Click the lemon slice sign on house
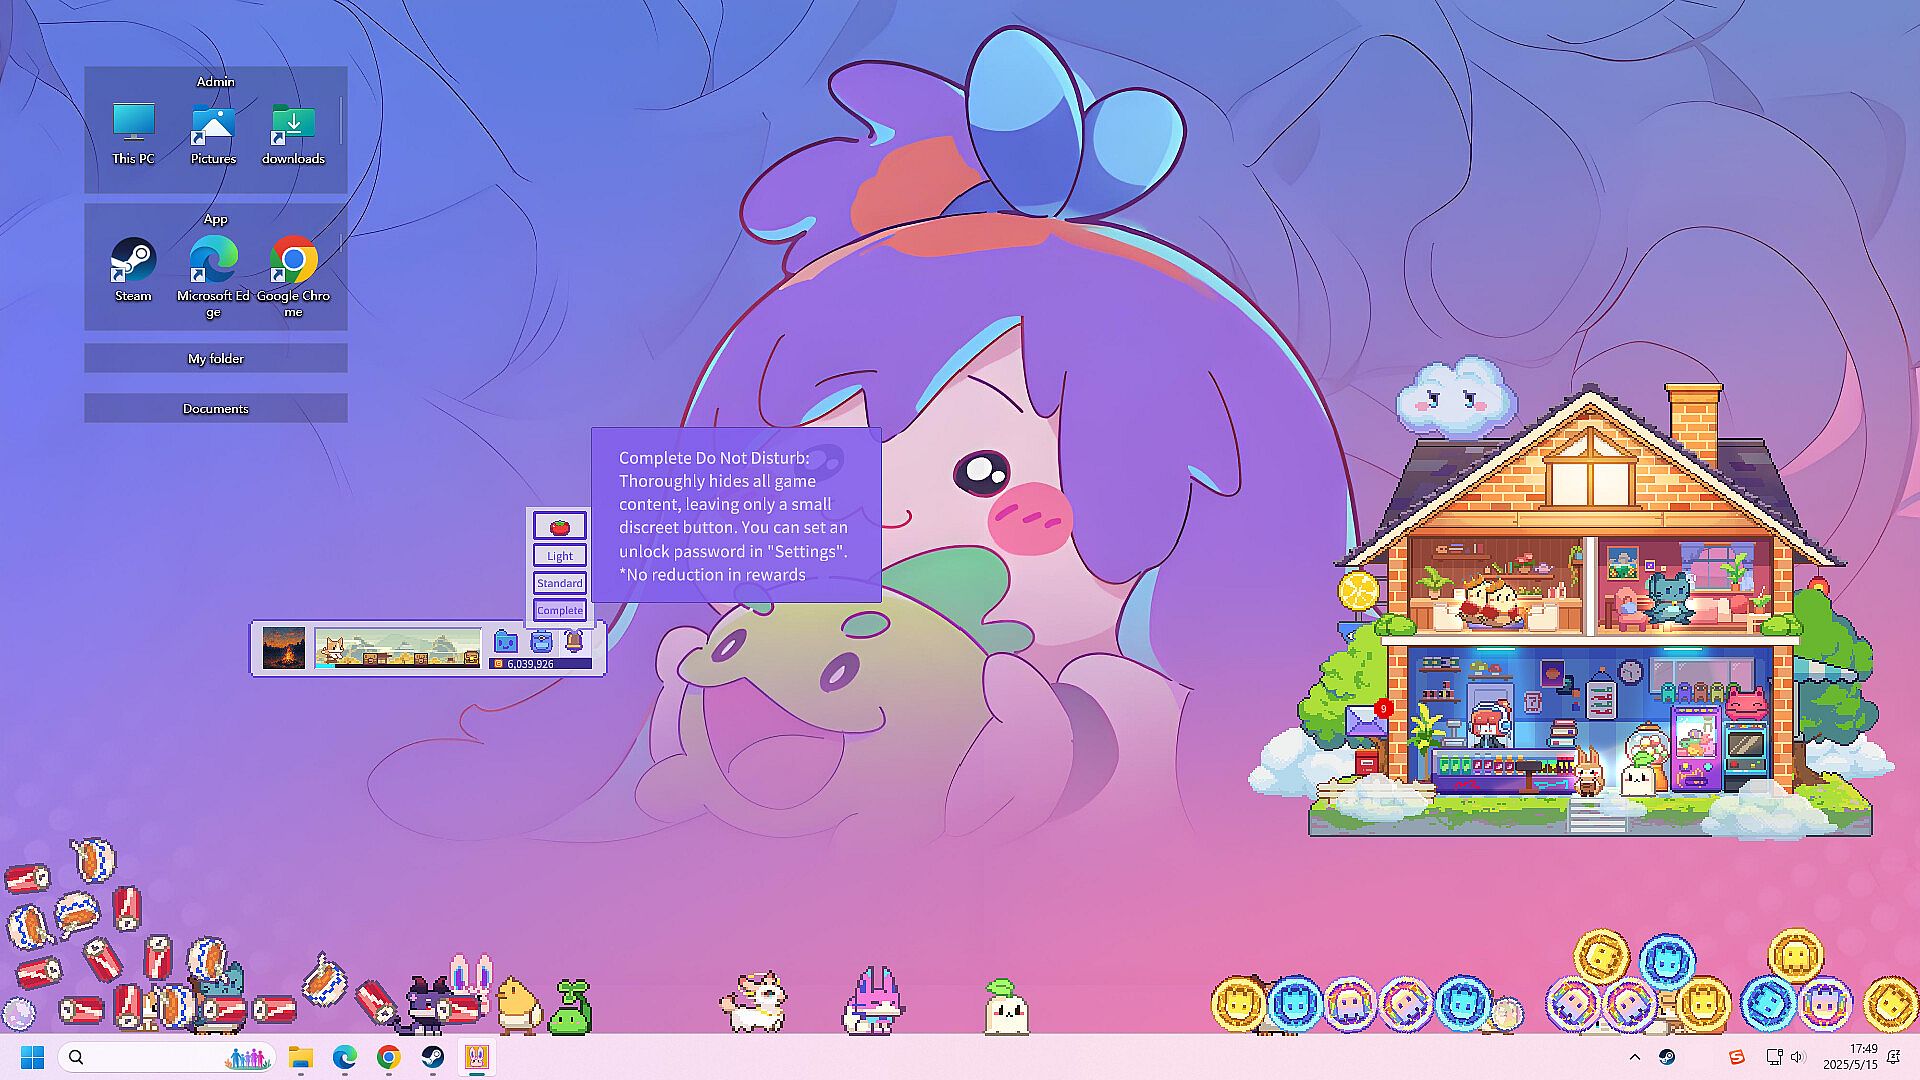 pyautogui.click(x=1359, y=590)
